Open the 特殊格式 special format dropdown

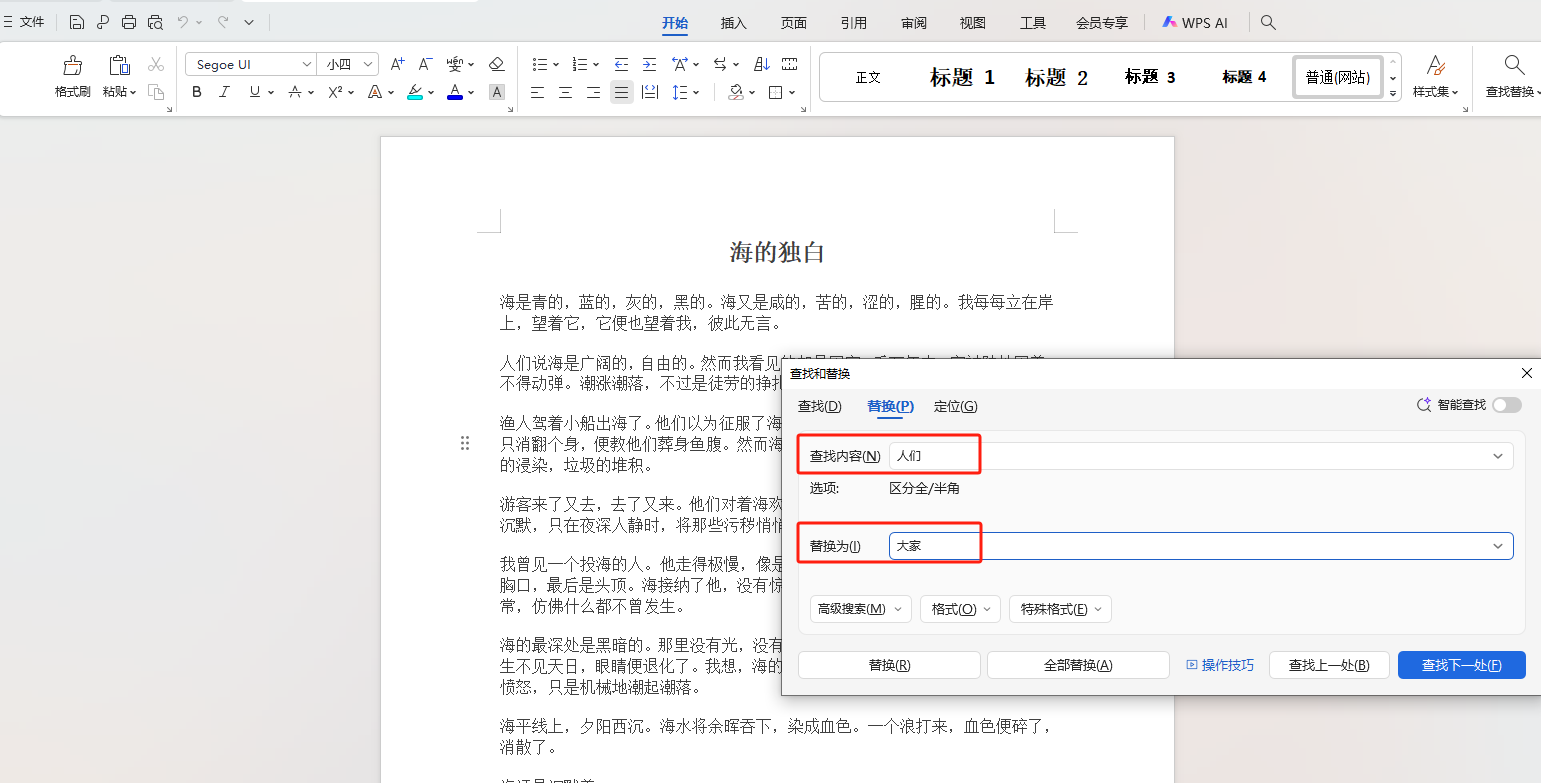pos(1059,608)
